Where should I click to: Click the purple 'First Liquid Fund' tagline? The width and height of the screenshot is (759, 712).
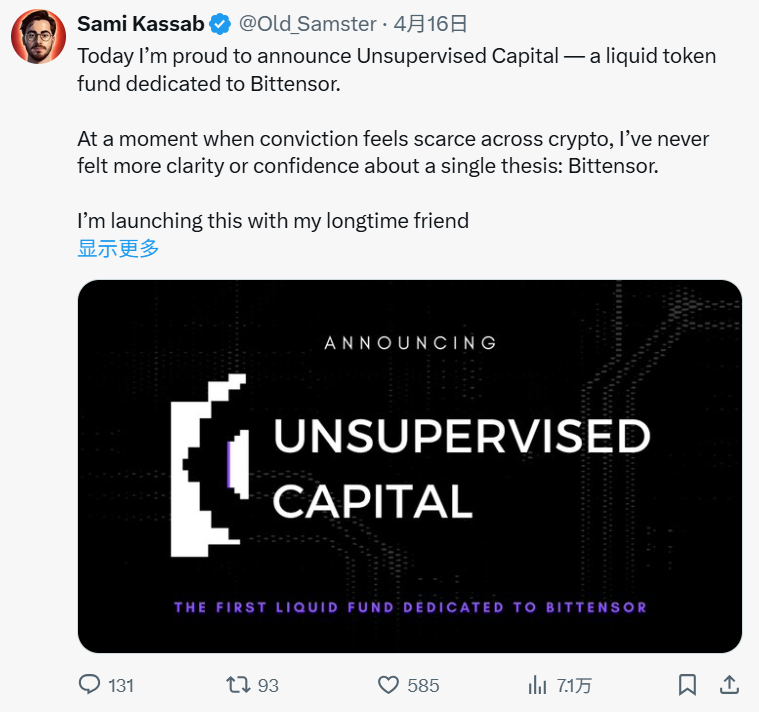click(410, 607)
